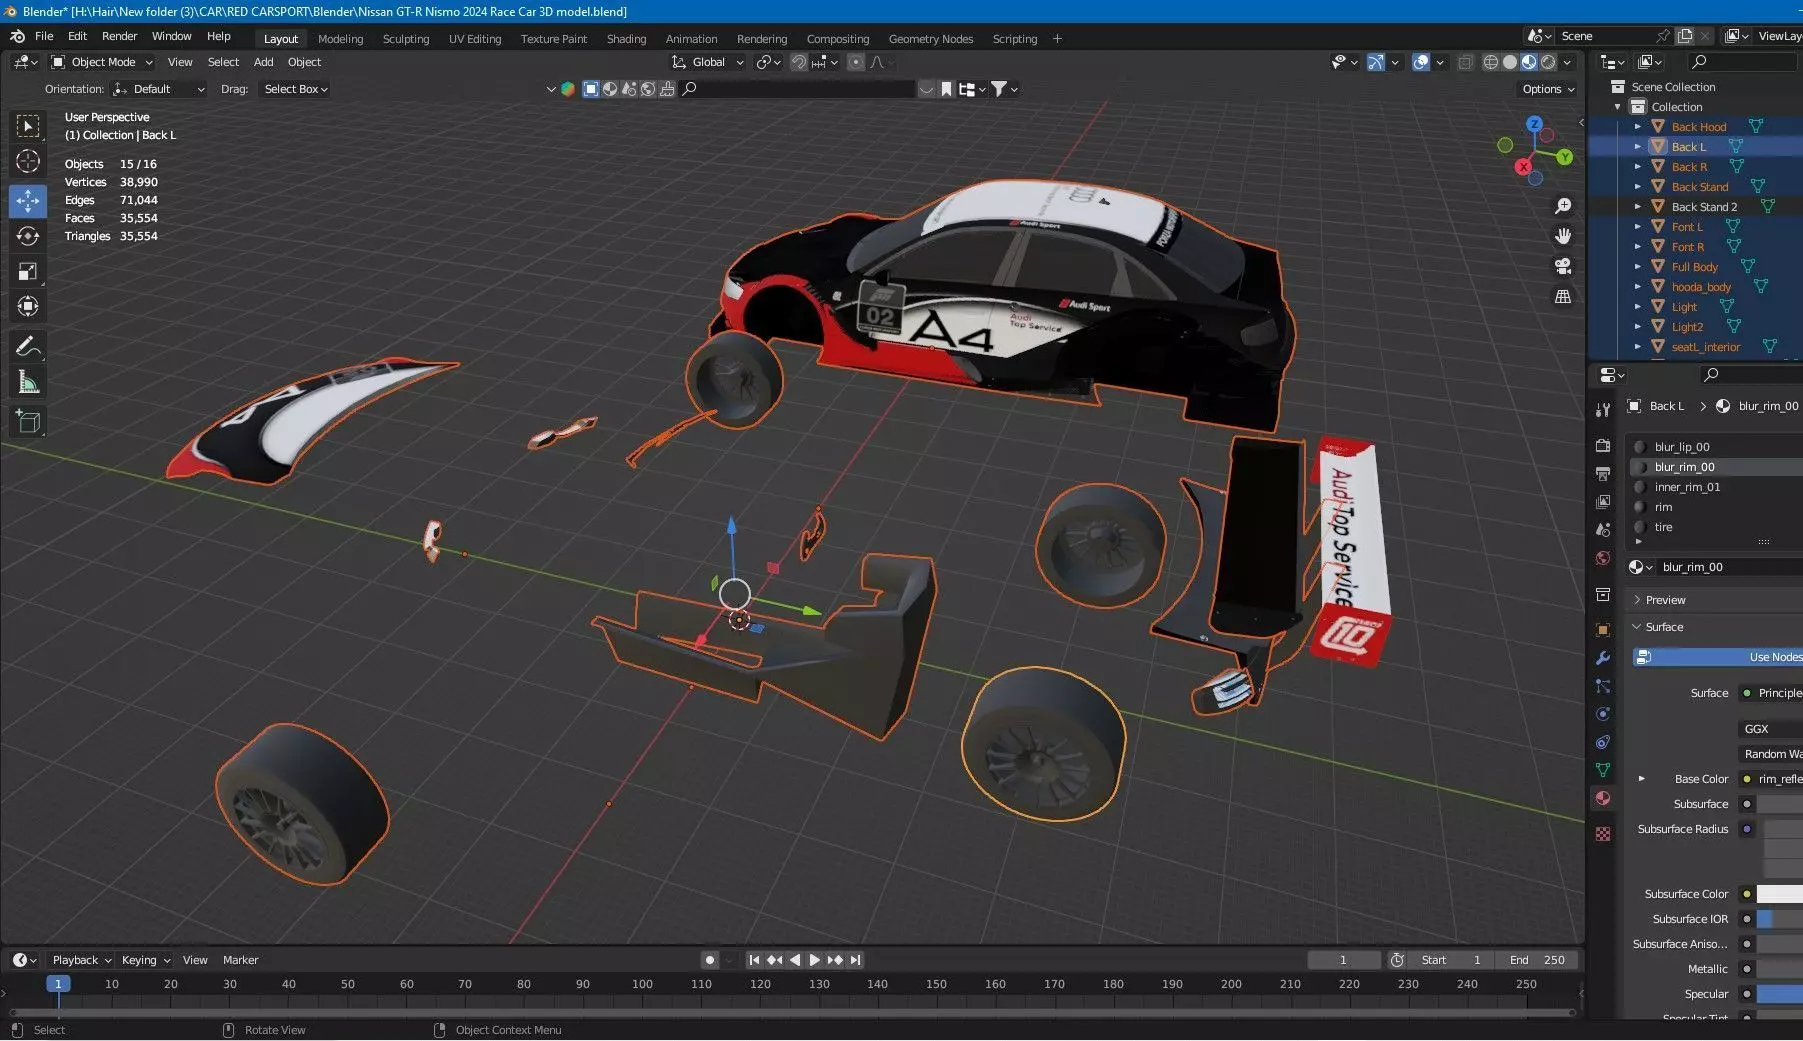Toggle snapping magnet in header

[x=799, y=62]
